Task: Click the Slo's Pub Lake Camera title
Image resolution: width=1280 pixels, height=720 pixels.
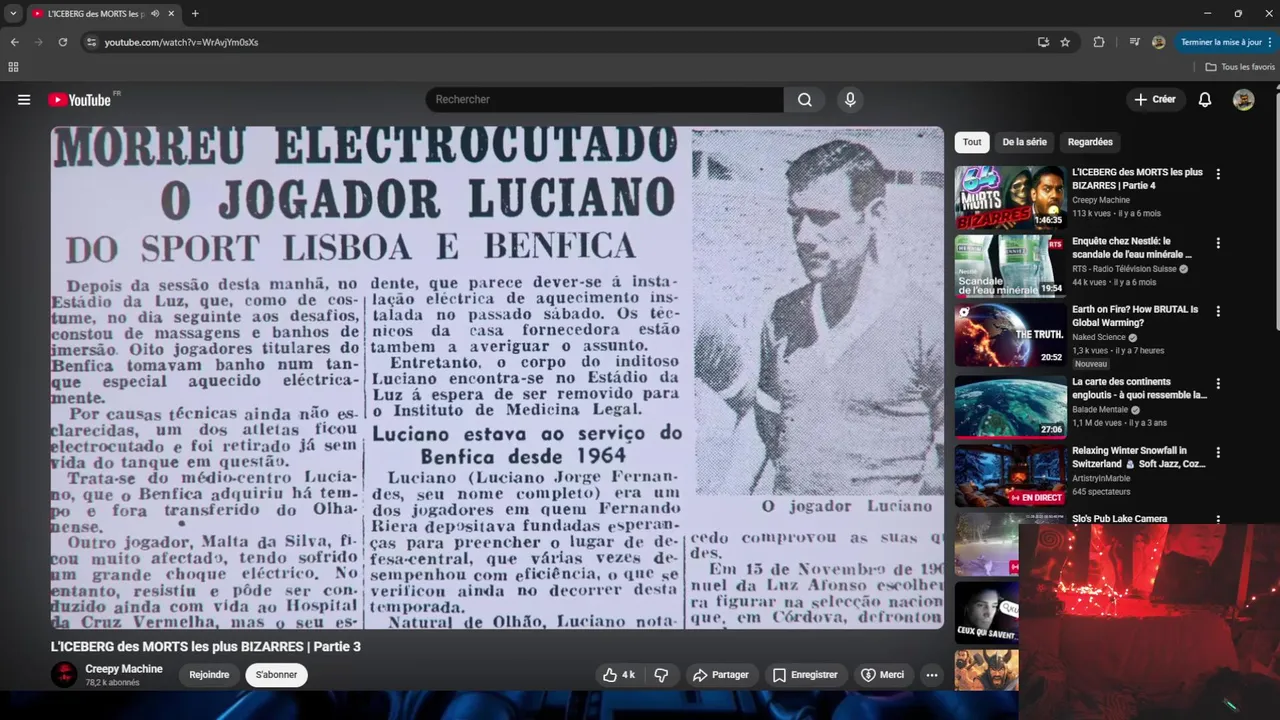Action: pyautogui.click(x=1119, y=519)
